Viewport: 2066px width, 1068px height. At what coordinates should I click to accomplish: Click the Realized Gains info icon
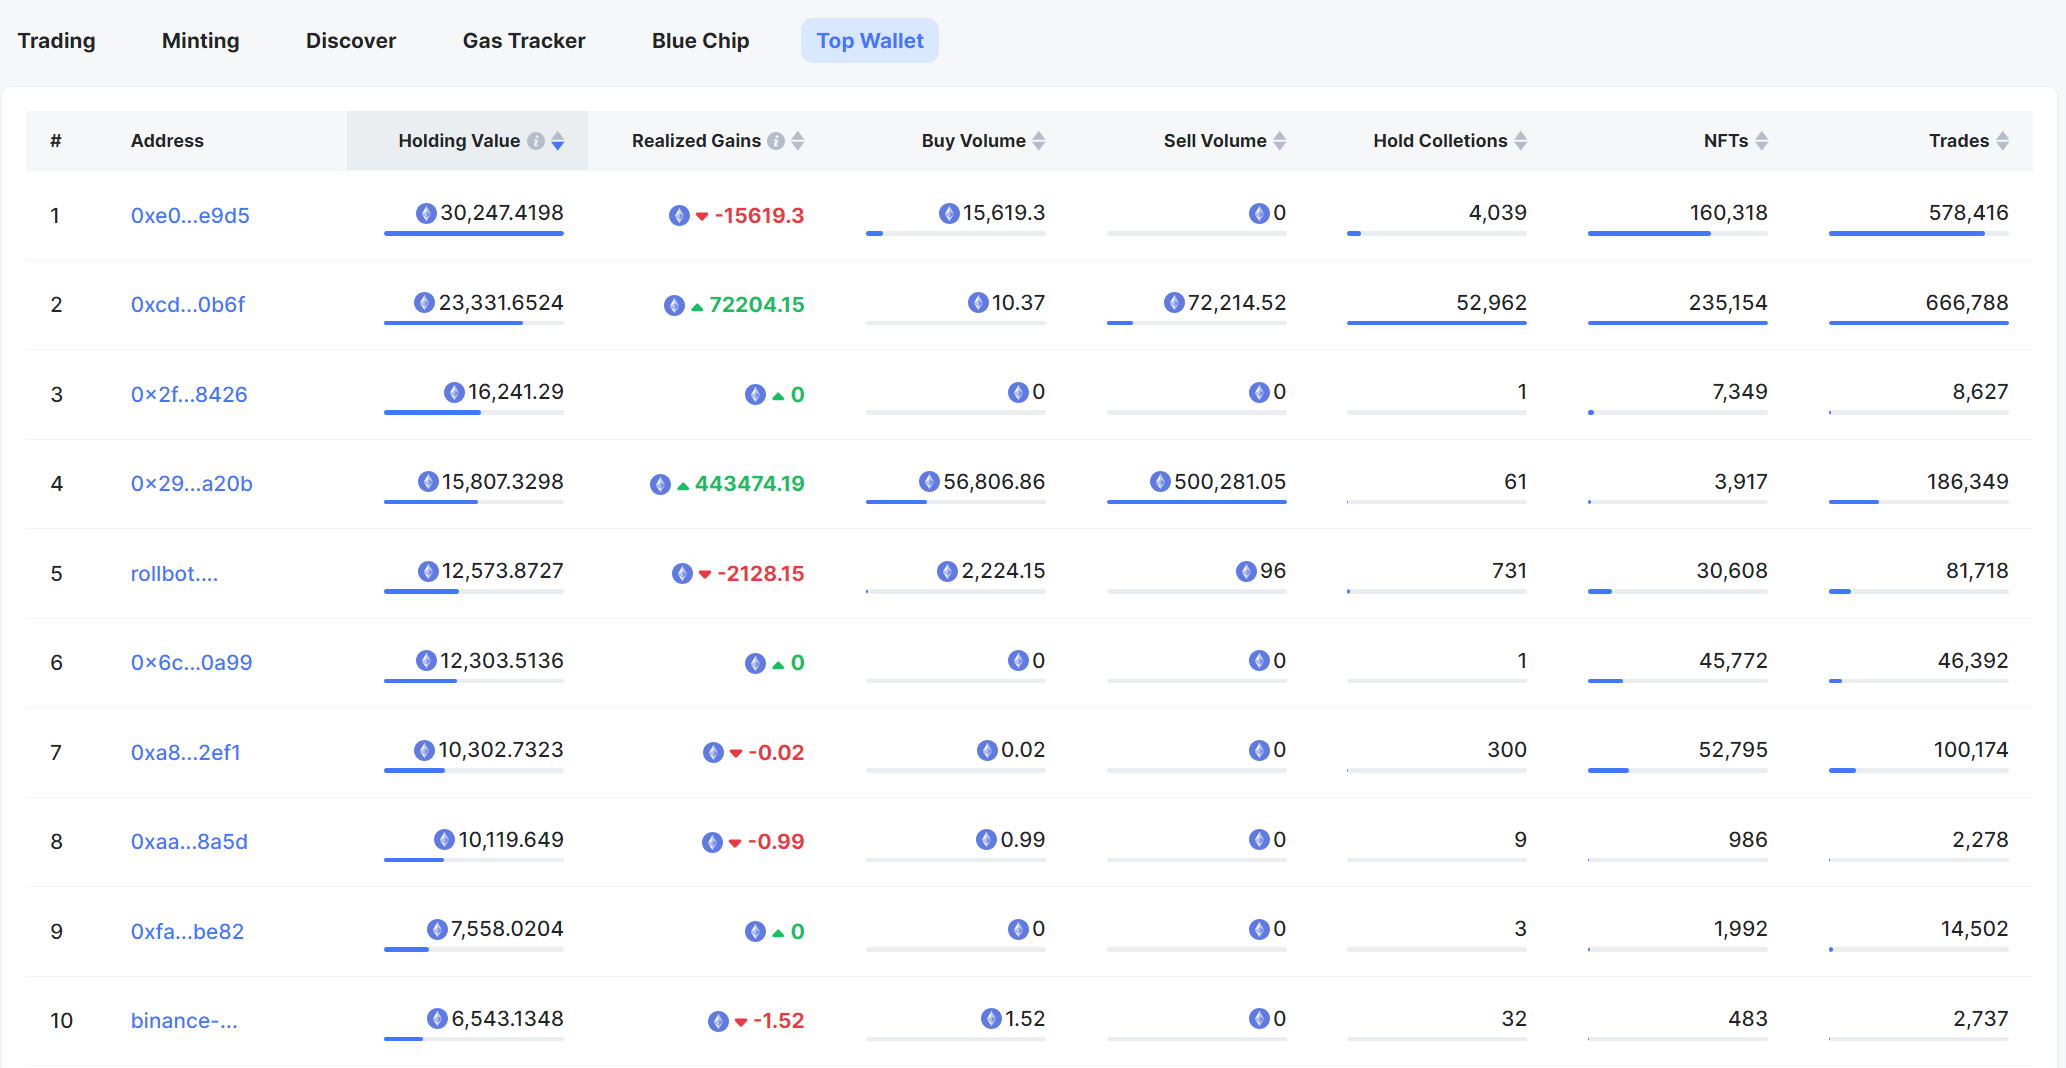[x=776, y=141]
